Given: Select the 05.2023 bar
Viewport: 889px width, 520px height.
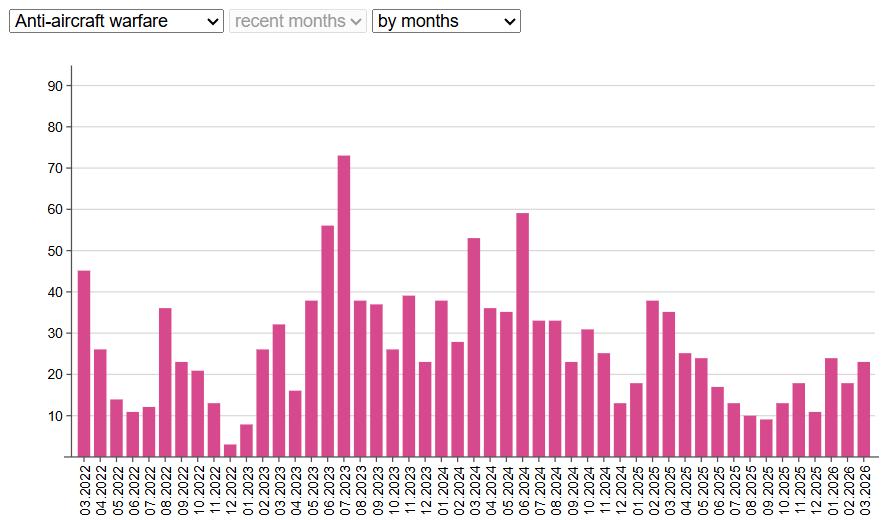Looking at the screenshot, I should tap(311, 378).
